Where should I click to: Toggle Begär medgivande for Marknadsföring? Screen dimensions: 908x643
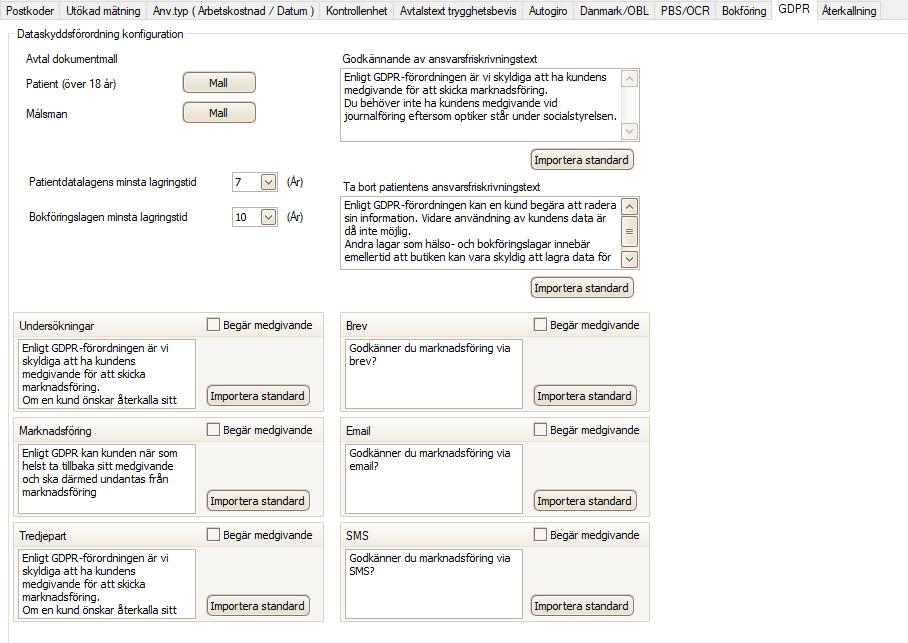[x=213, y=430]
